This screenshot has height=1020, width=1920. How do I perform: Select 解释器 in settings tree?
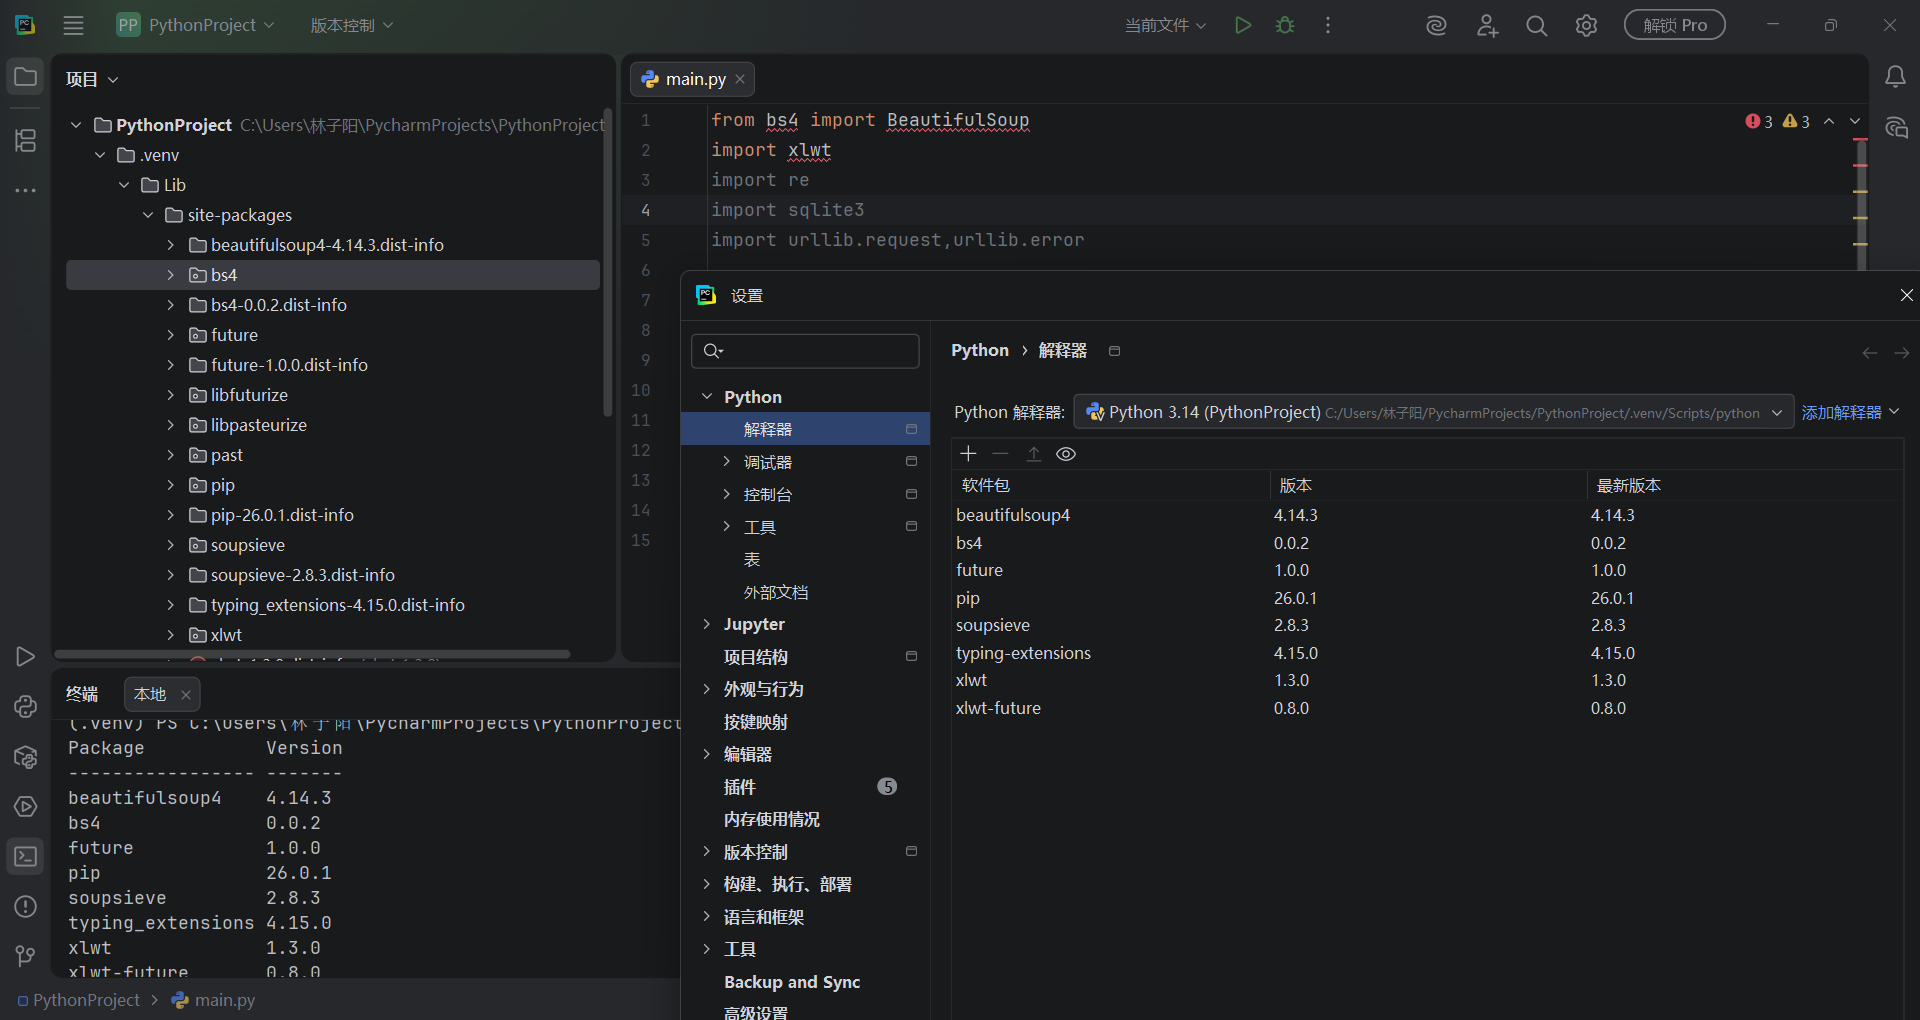point(805,429)
